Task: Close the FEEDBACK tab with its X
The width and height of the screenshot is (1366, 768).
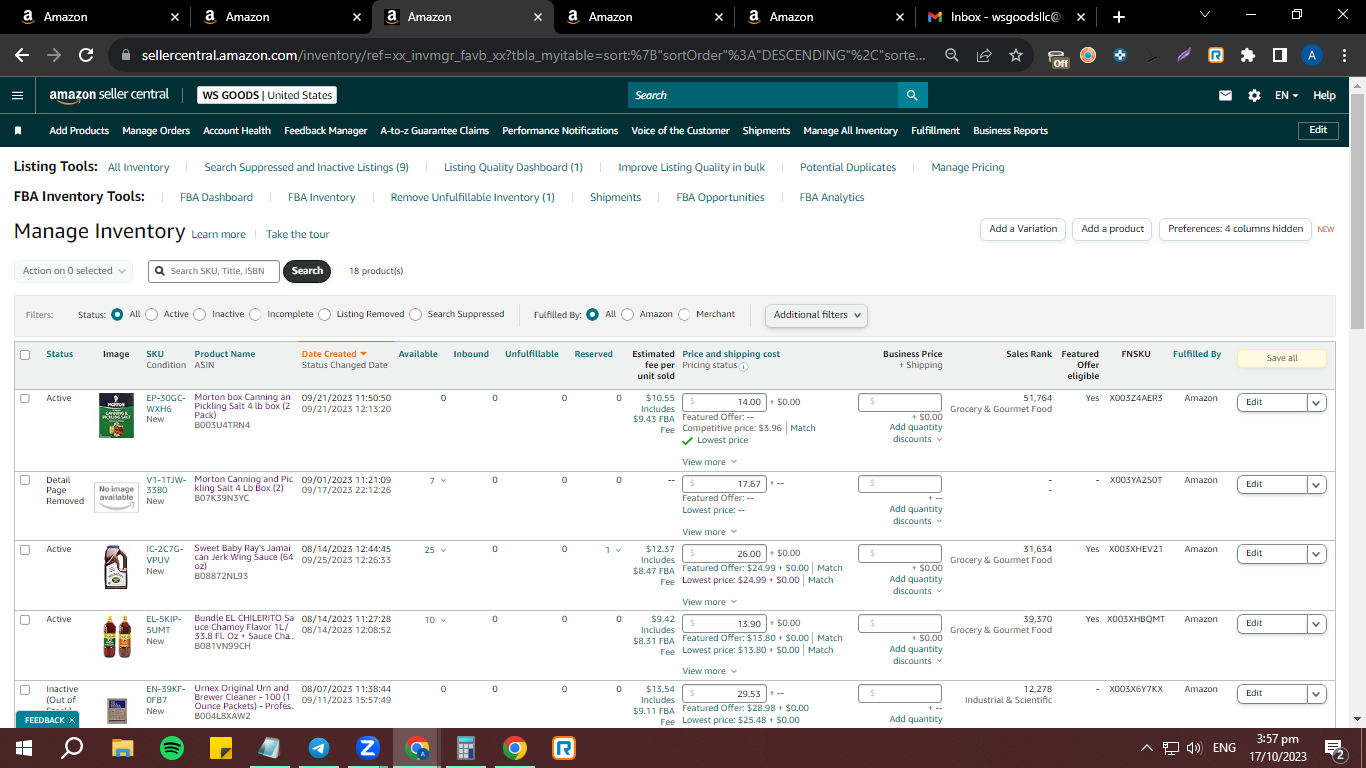Action: [x=72, y=720]
